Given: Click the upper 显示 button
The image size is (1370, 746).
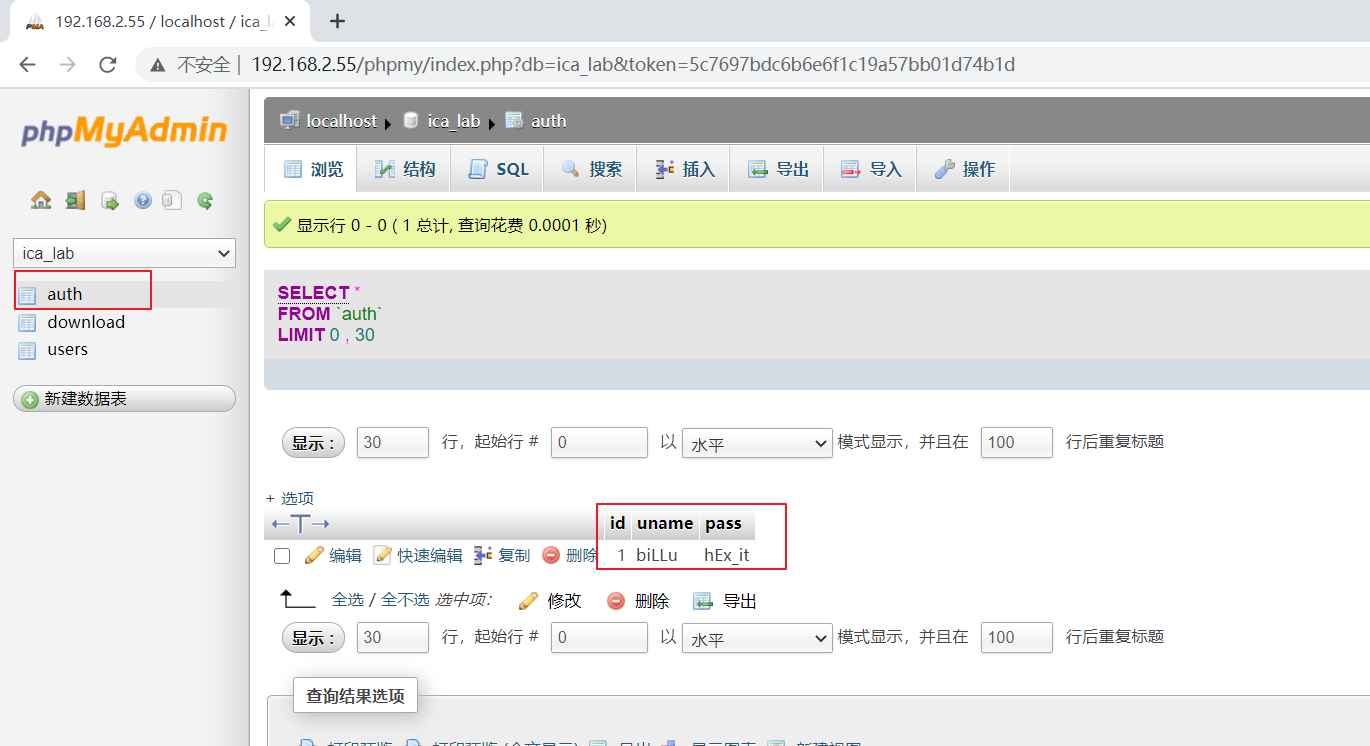Looking at the screenshot, I should point(314,443).
